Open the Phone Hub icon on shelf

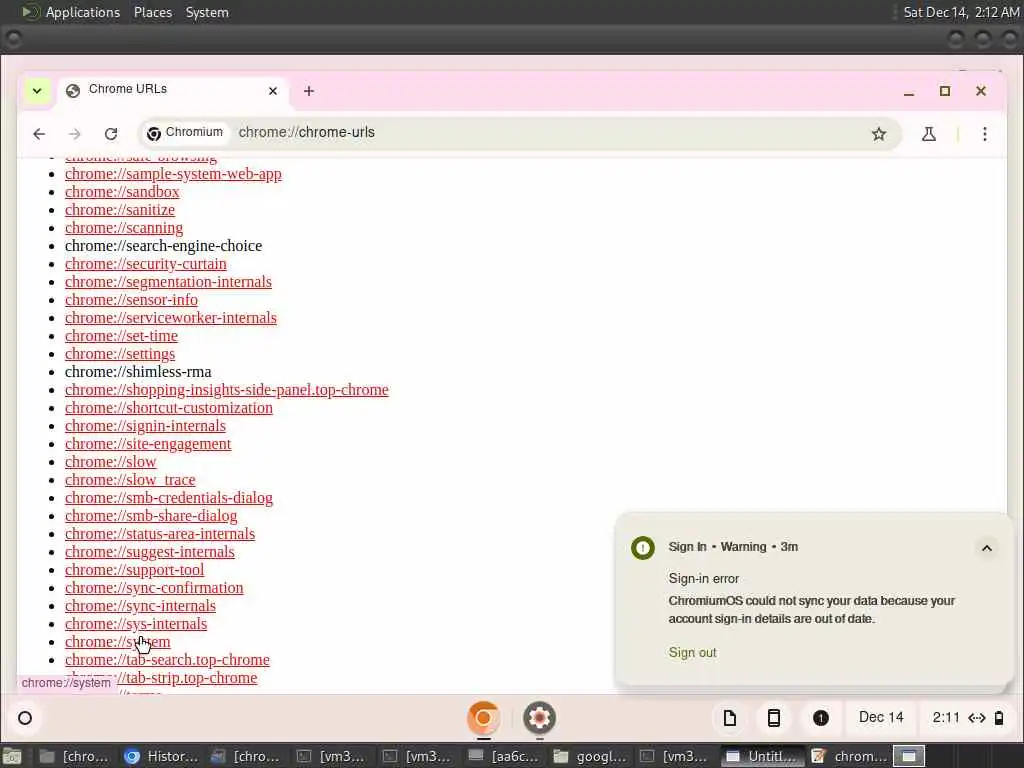point(774,718)
